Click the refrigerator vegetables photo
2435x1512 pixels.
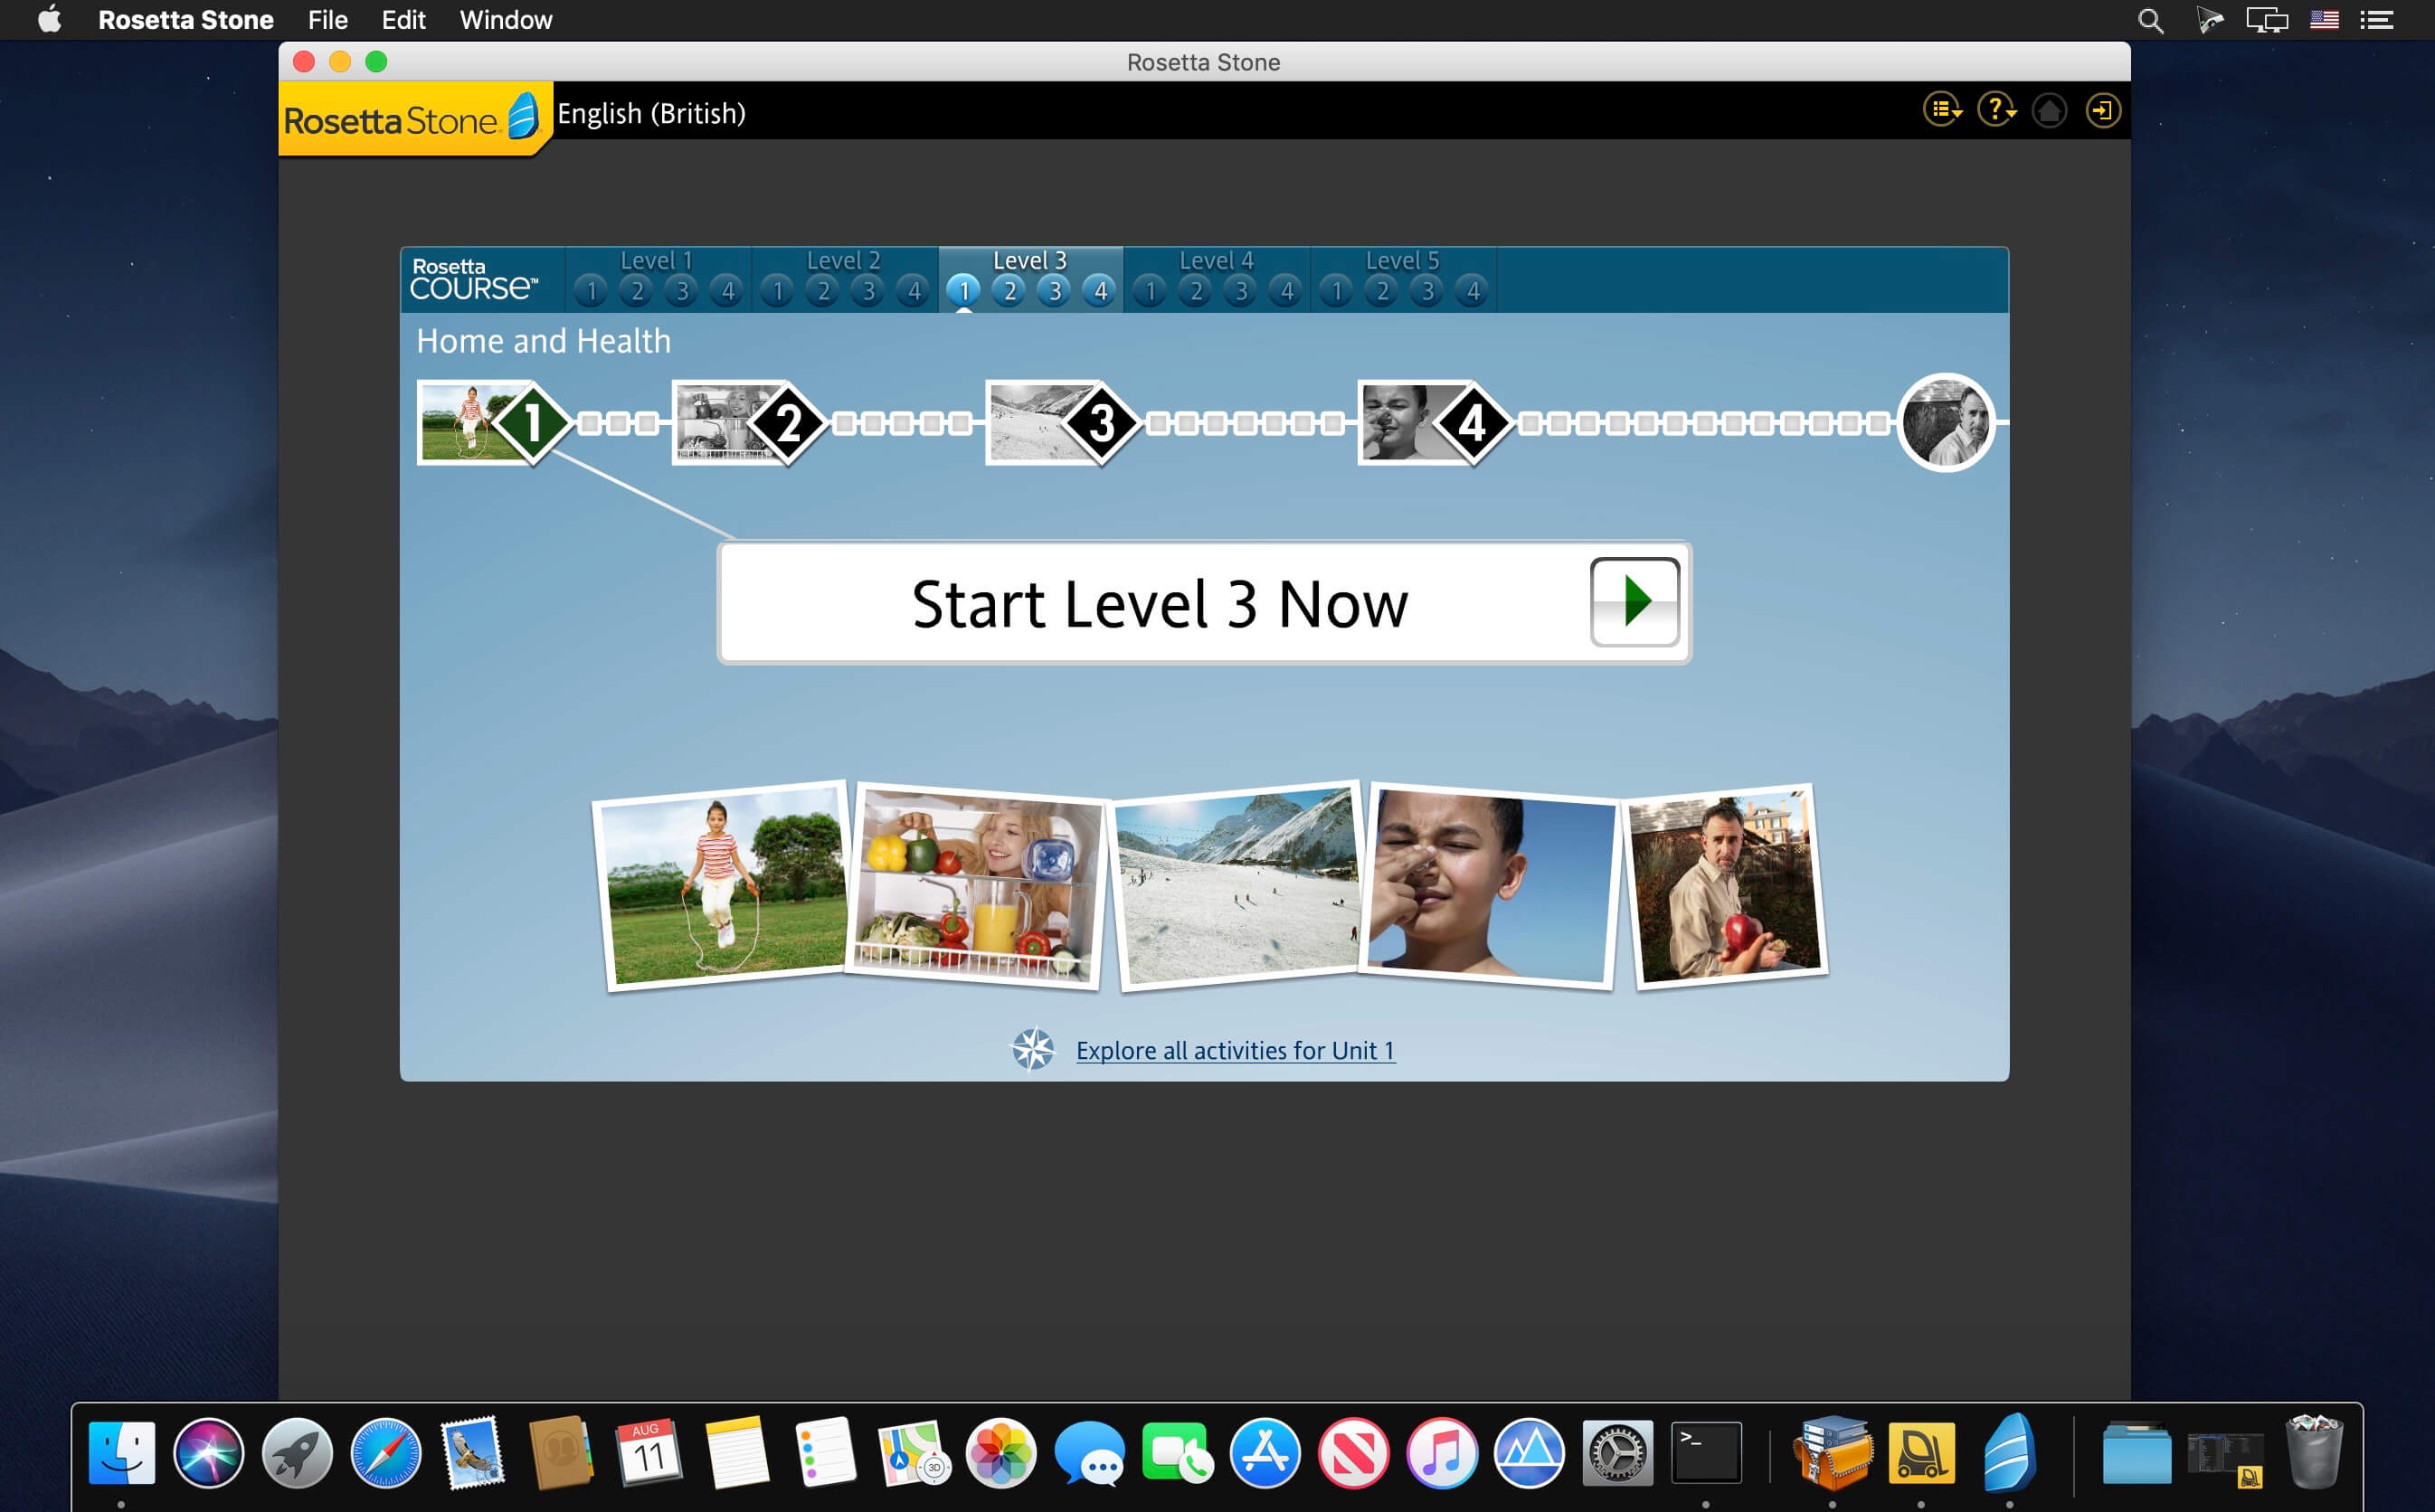point(976,887)
